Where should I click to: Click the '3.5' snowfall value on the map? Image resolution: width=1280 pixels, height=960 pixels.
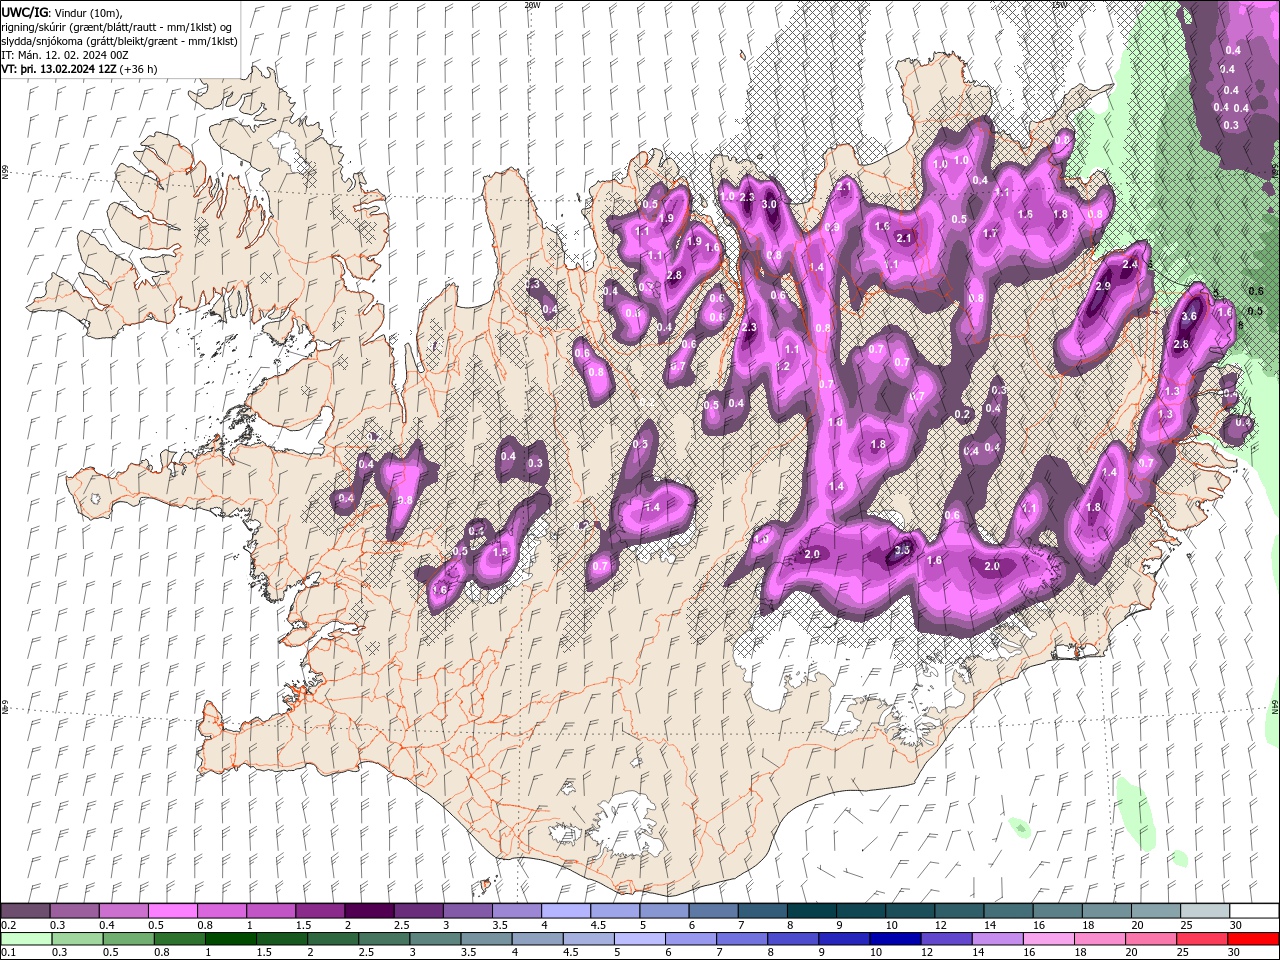[901, 550]
